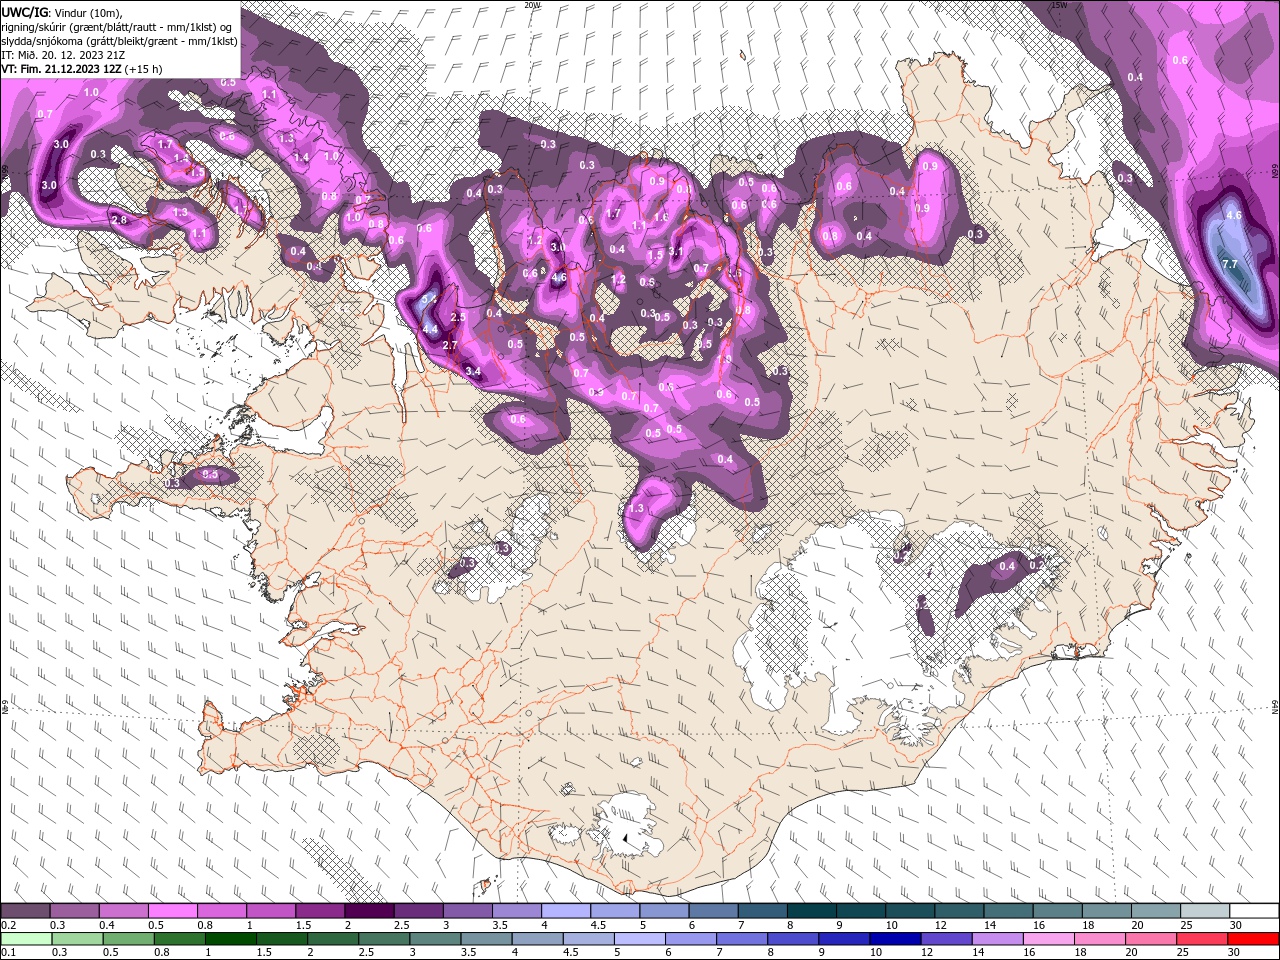
Task: Click the 'UWC/IG' title text
Action: [24, 11]
